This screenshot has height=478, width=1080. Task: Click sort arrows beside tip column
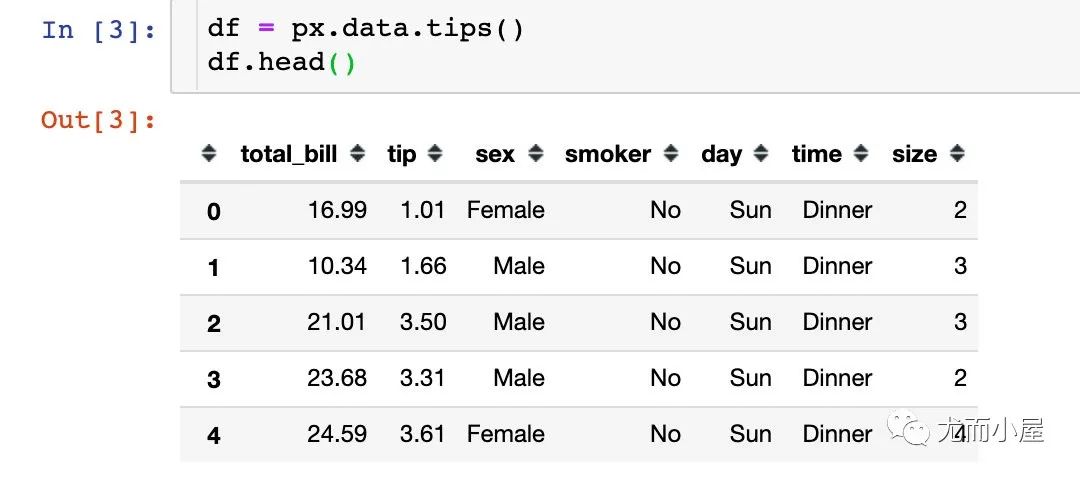click(x=435, y=154)
